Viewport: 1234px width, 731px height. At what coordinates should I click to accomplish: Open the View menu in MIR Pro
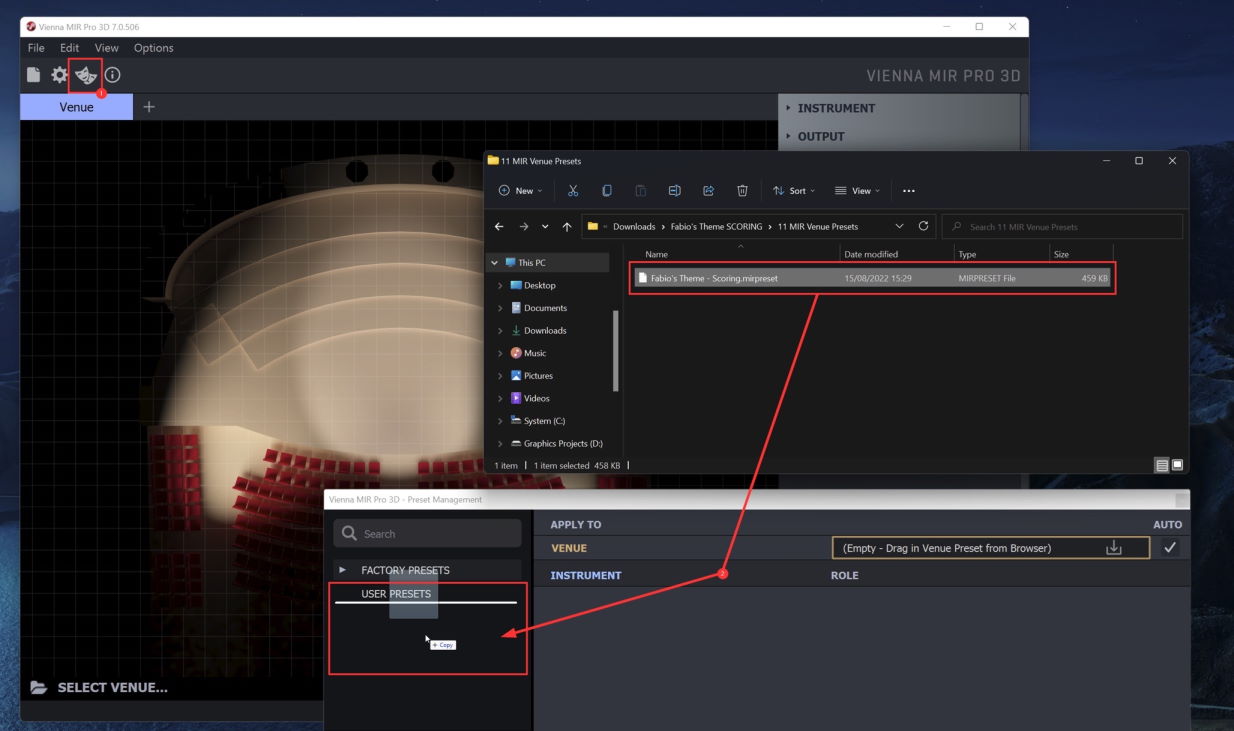[x=106, y=48]
